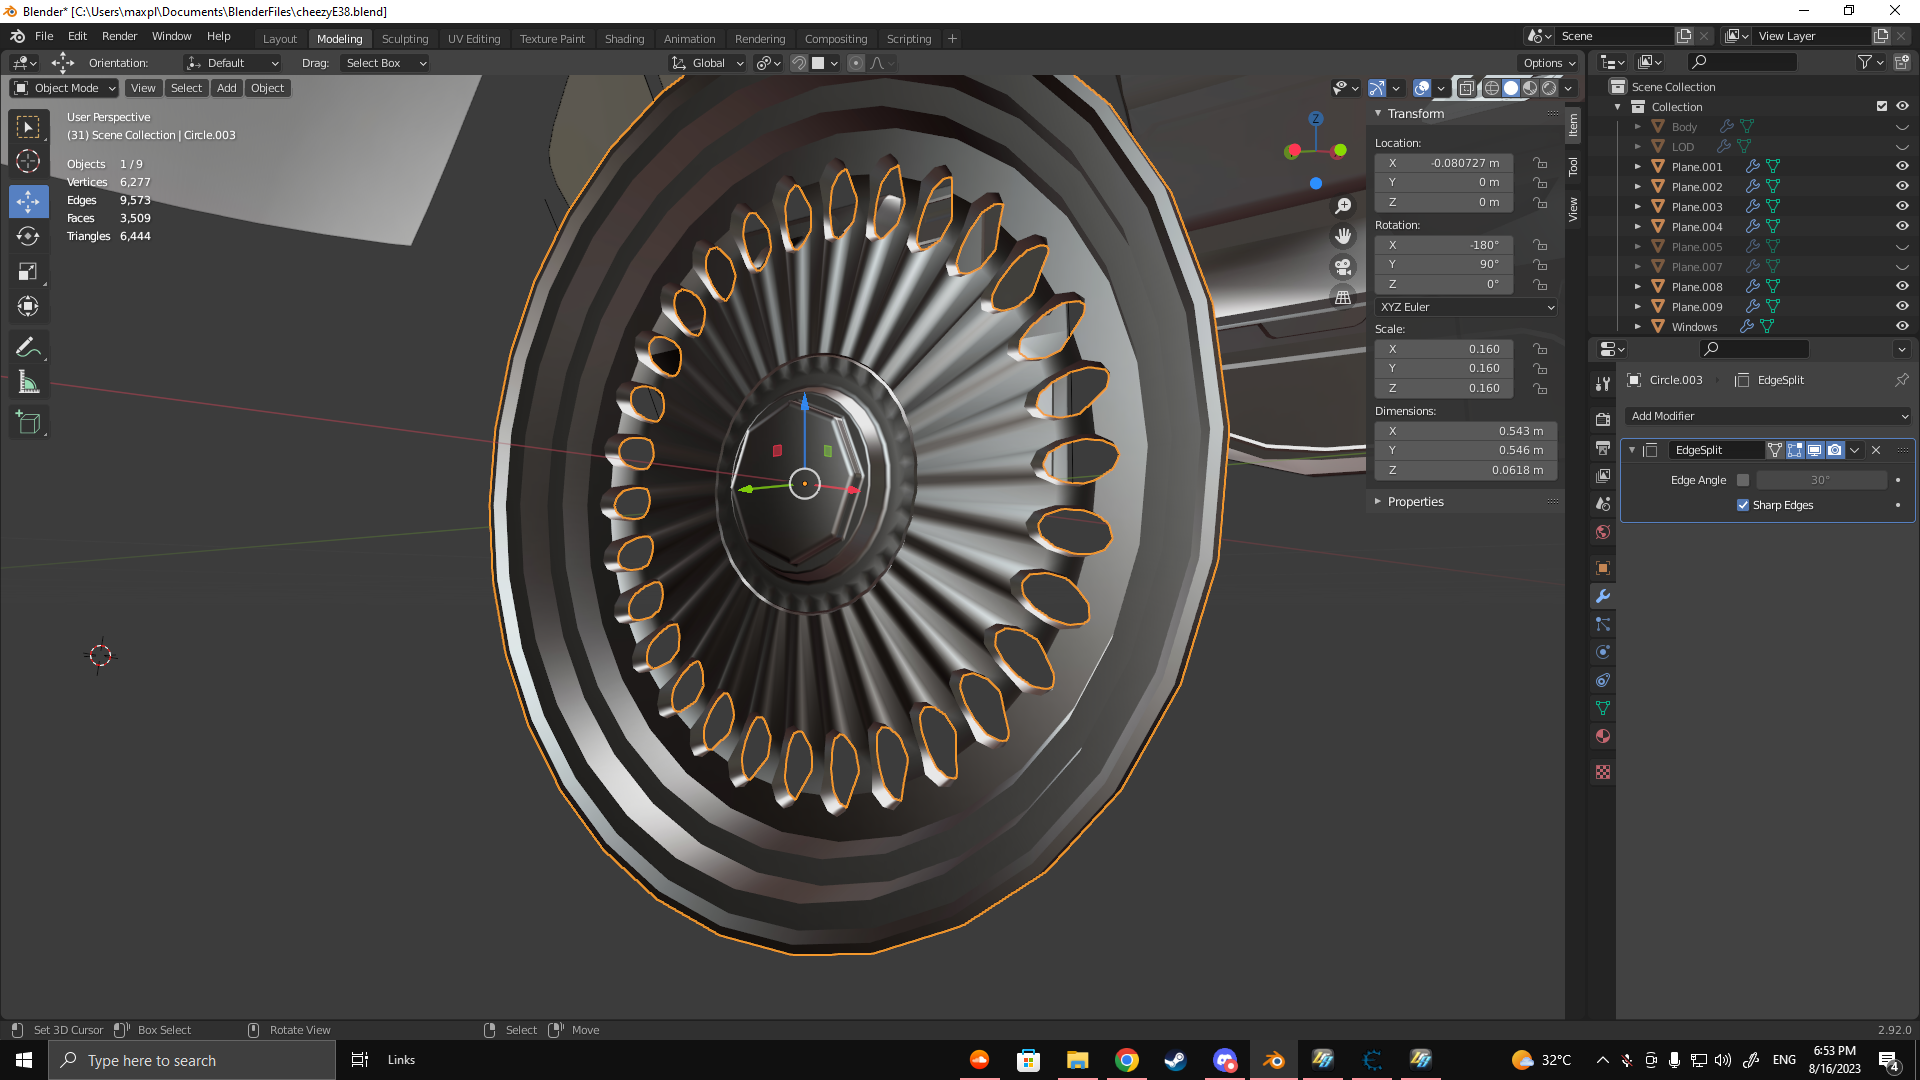Click the Location X value field
The width and height of the screenshot is (1920, 1080).
point(1443,163)
